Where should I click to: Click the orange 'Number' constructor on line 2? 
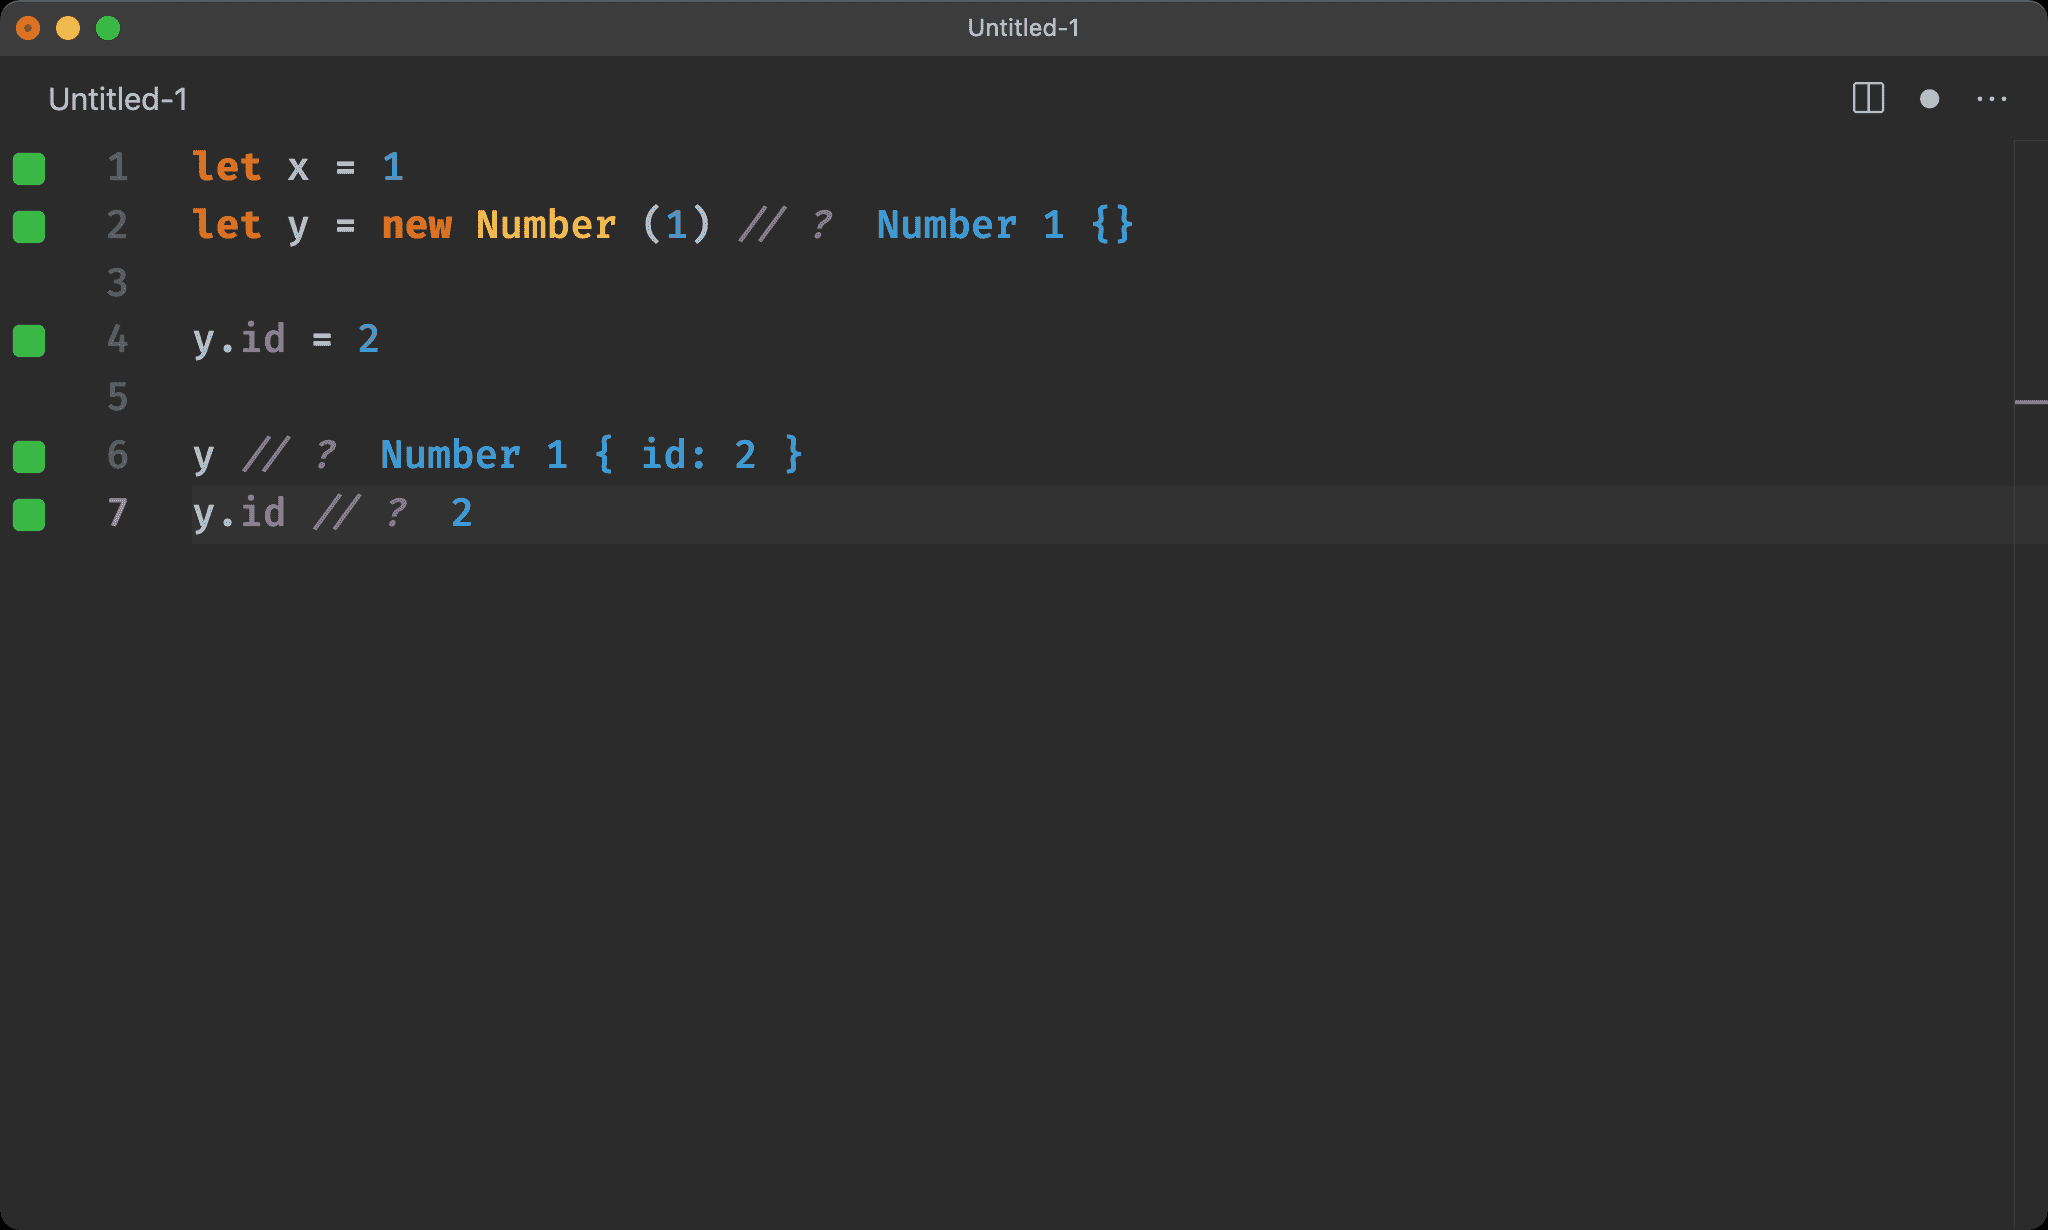pyautogui.click(x=546, y=225)
